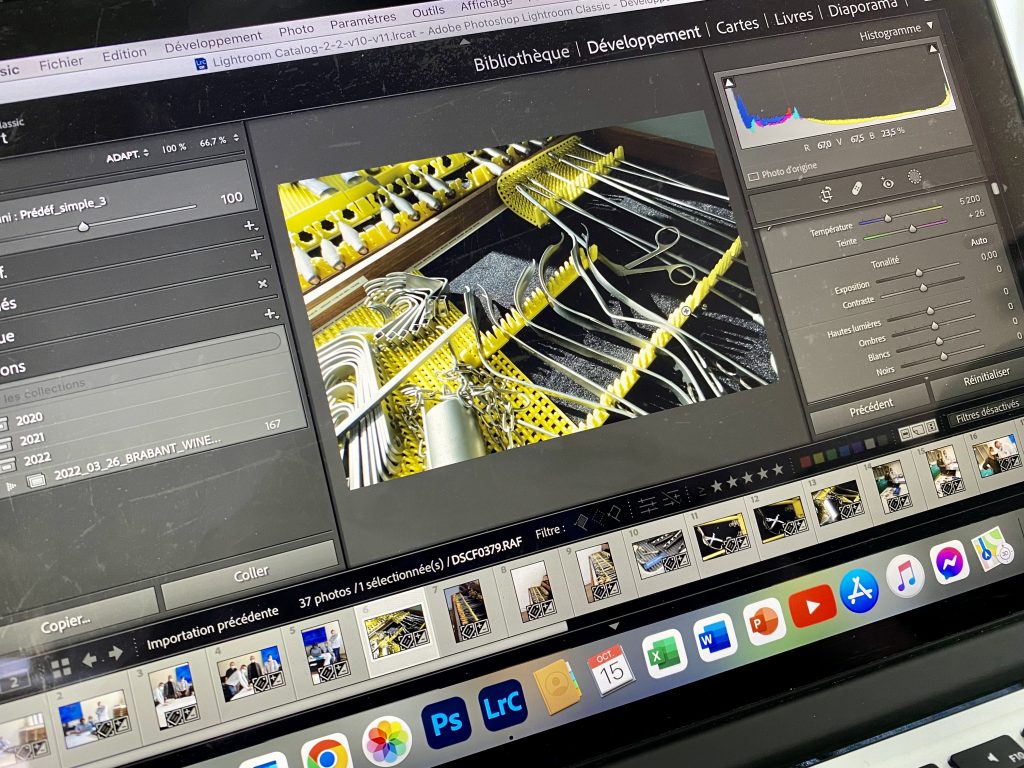
Task: Toggle unflagged photos filter
Action: (598, 517)
